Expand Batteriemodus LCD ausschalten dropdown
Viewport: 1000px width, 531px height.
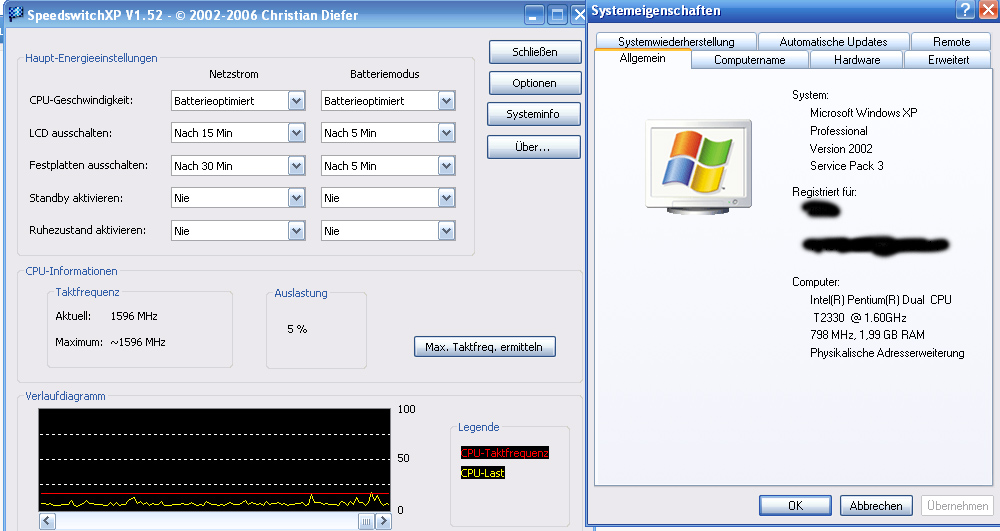pos(446,133)
